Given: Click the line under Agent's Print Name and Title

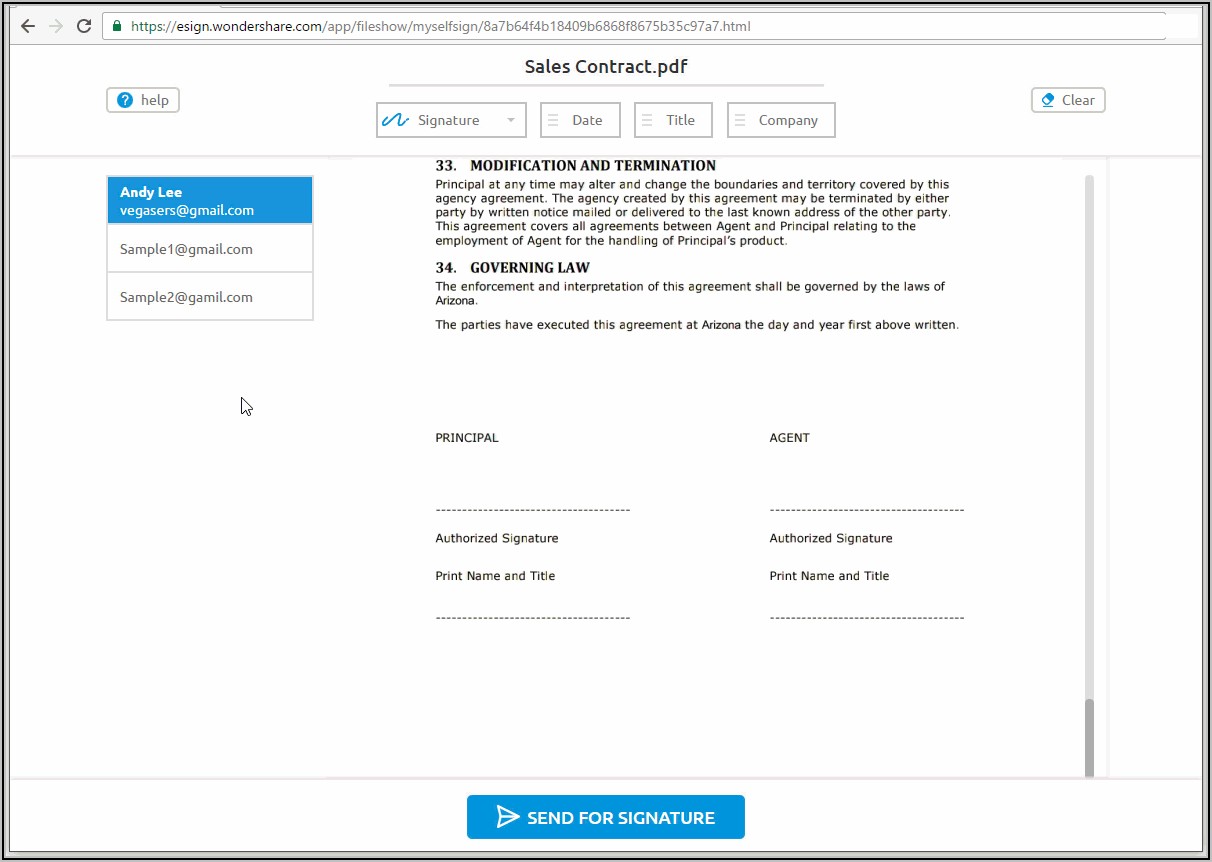Looking at the screenshot, I should click(866, 618).
